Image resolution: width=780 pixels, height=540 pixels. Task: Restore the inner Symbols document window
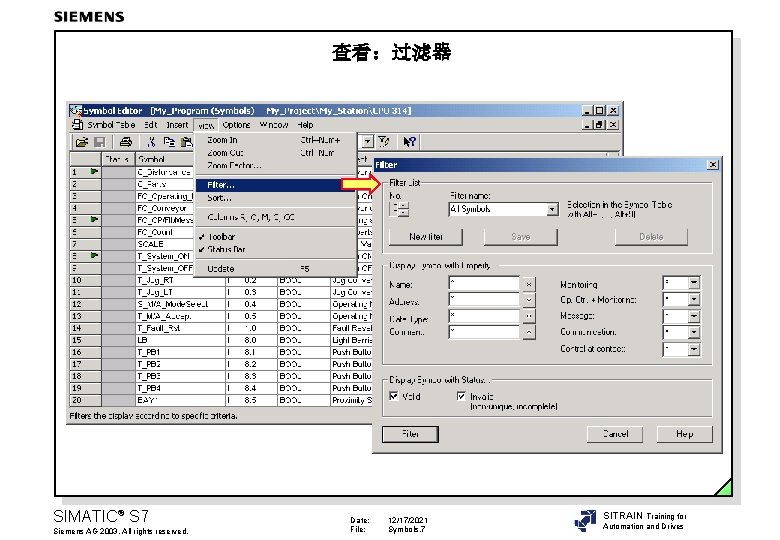click(x=600, y=125)
